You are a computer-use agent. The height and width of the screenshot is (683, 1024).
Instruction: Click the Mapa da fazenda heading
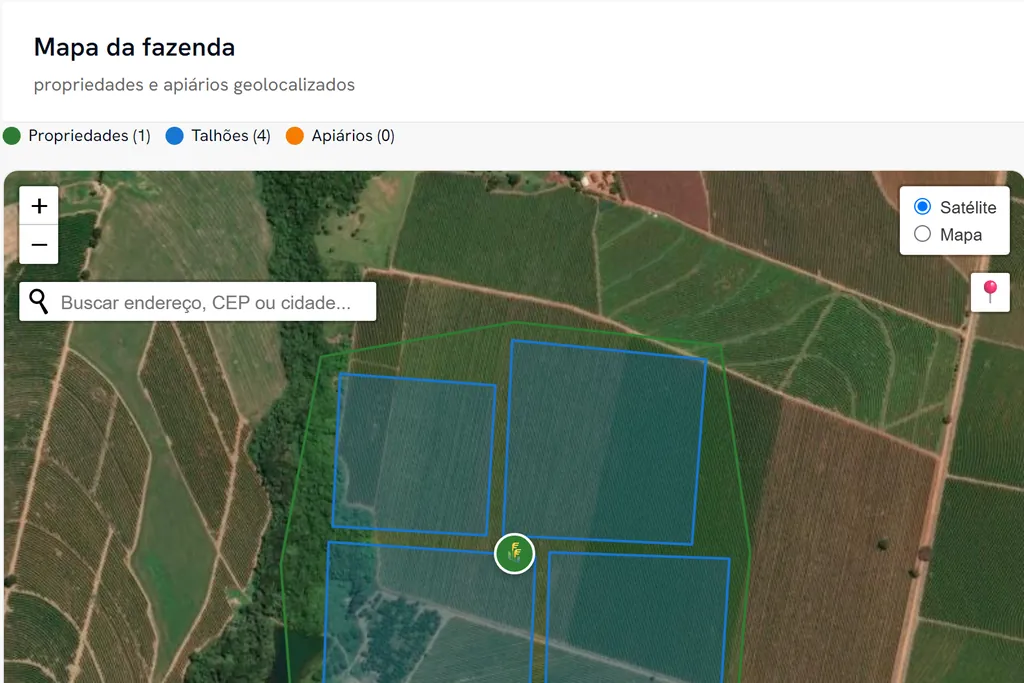(135, 47)
